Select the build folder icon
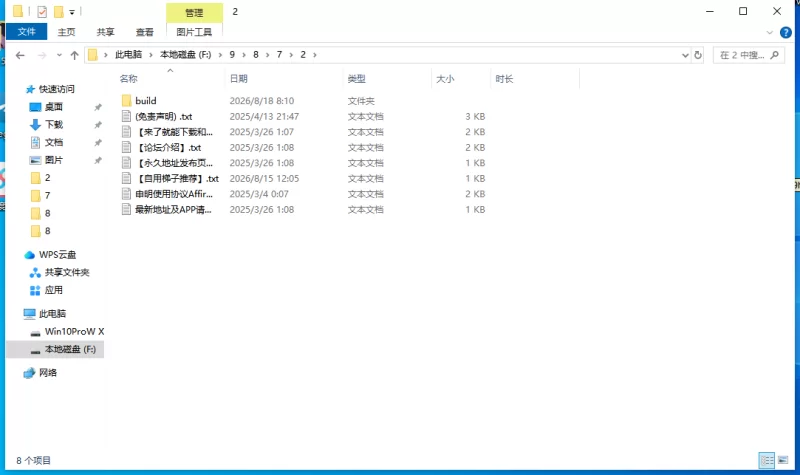800x475 pixels. [127, 101]
